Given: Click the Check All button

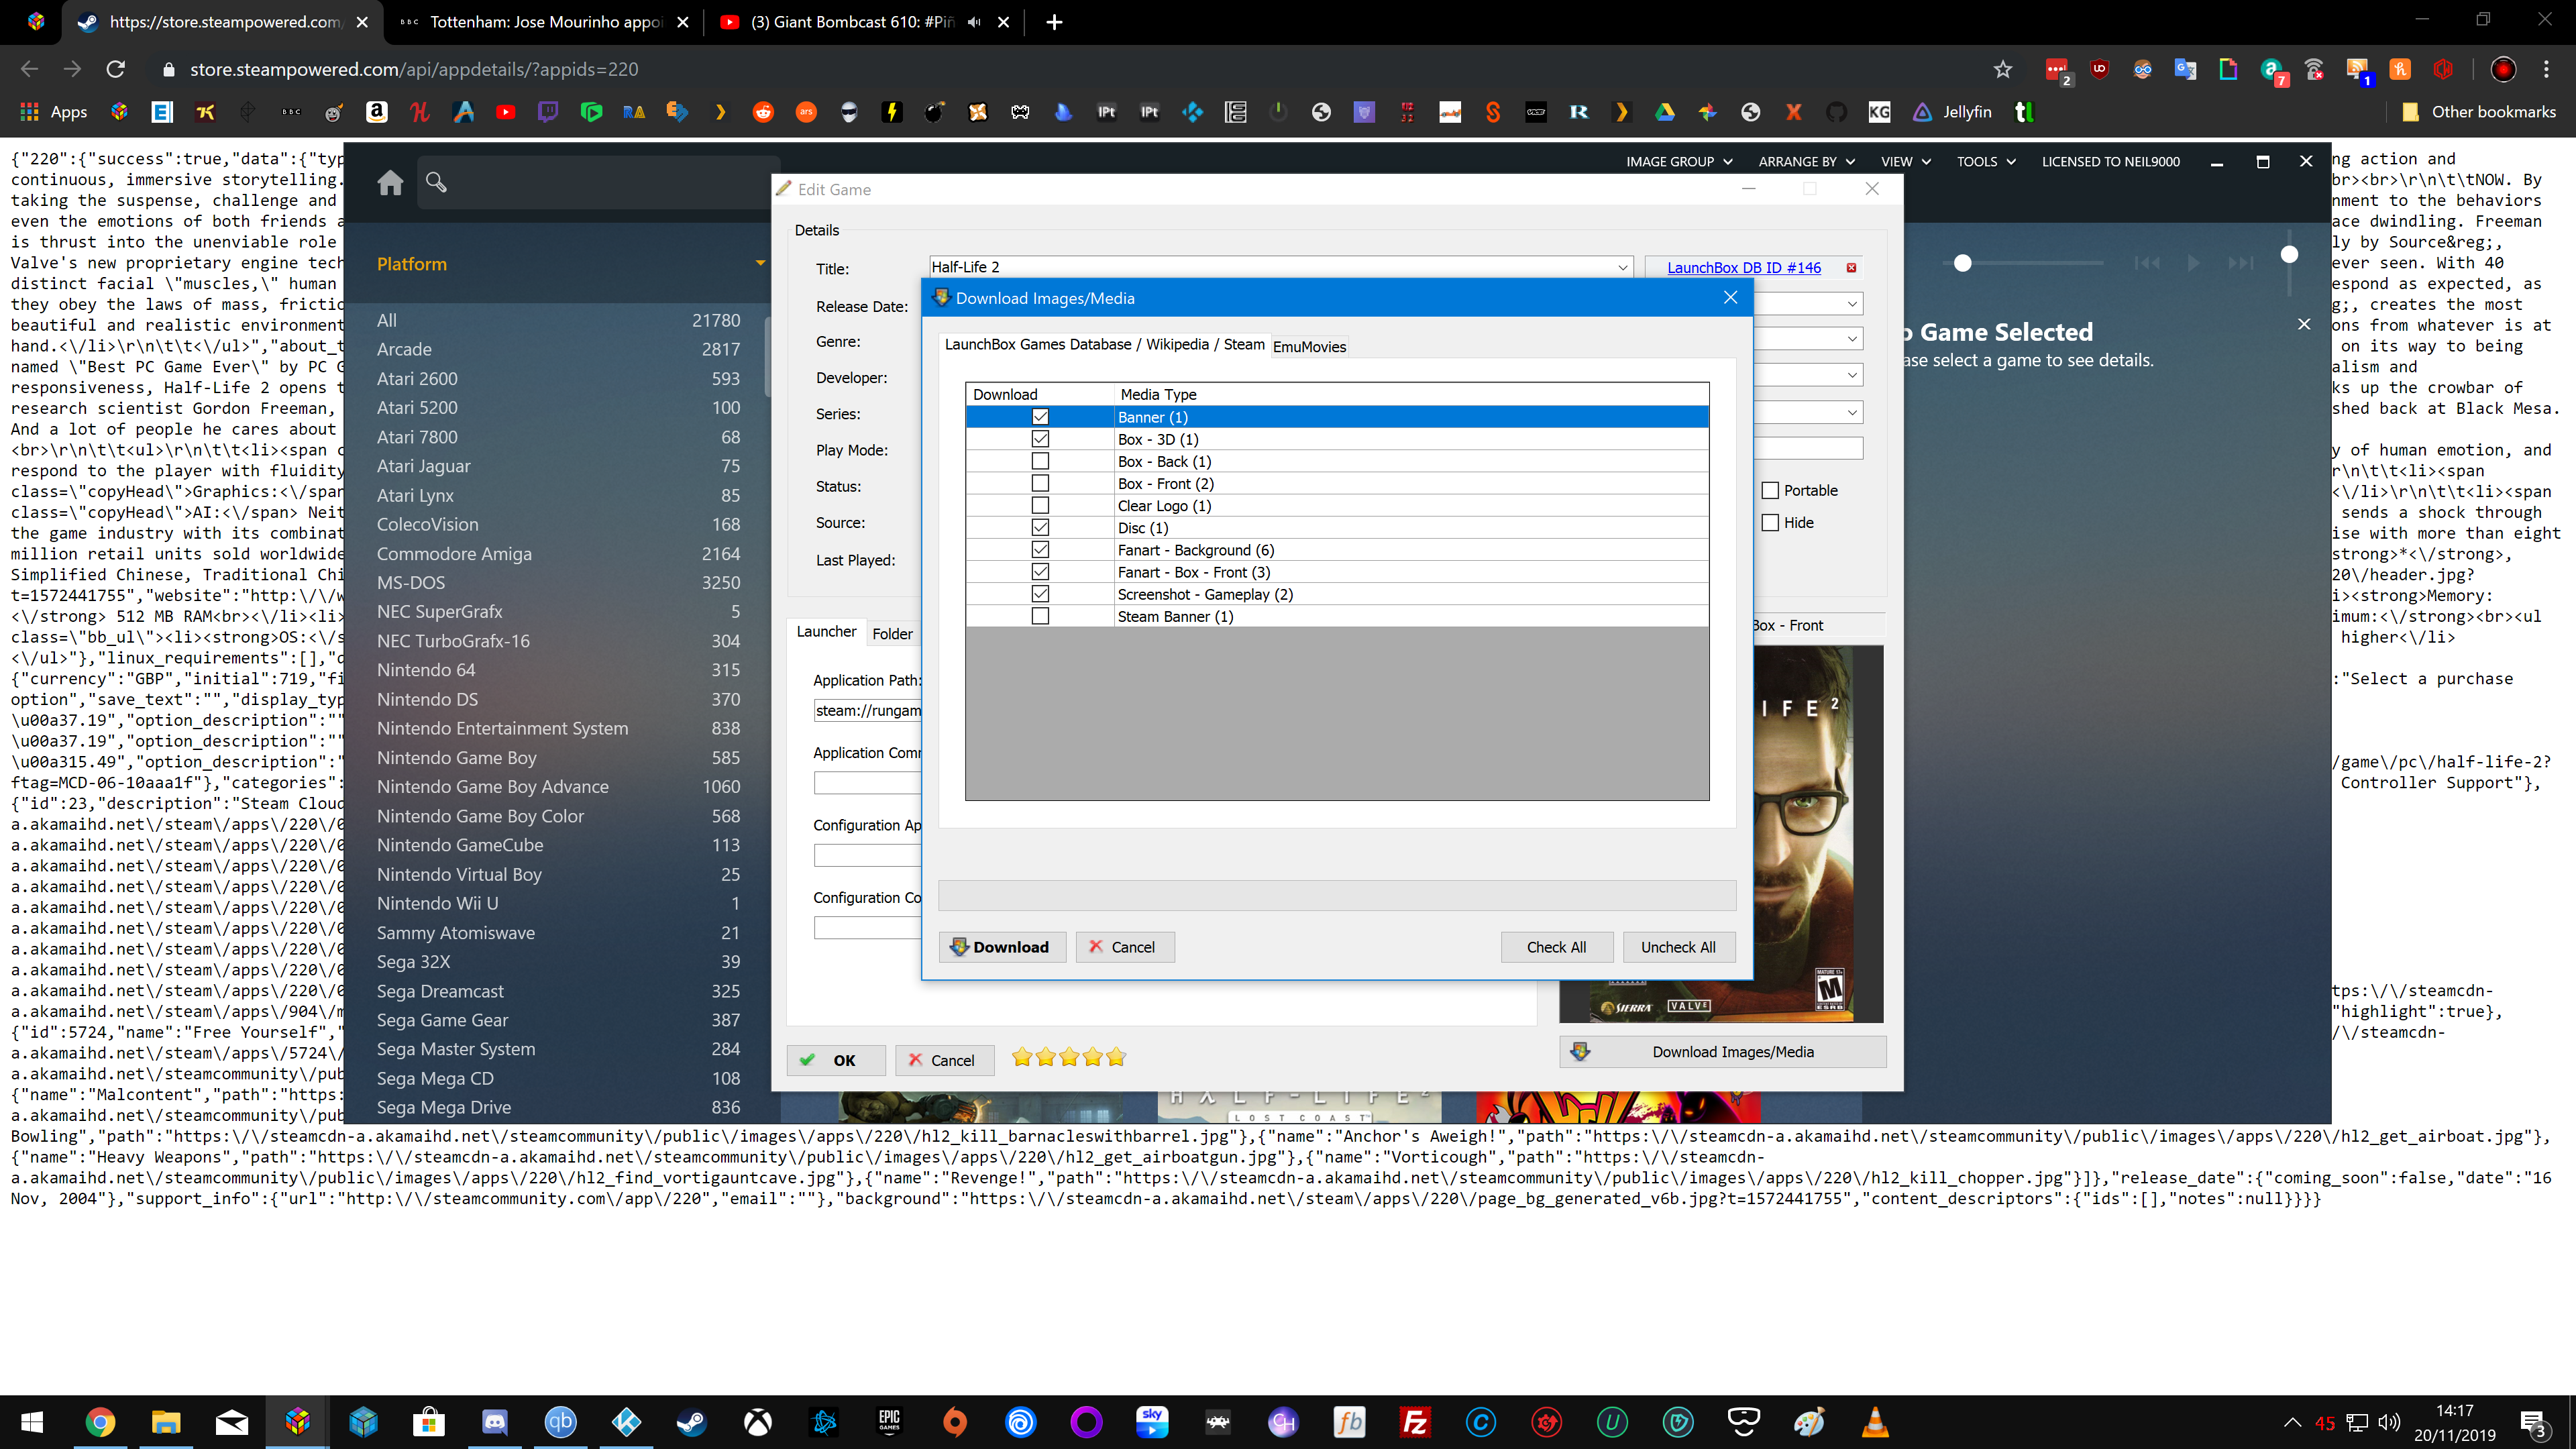Looking at the screenshot, I should click(1556, 947).
